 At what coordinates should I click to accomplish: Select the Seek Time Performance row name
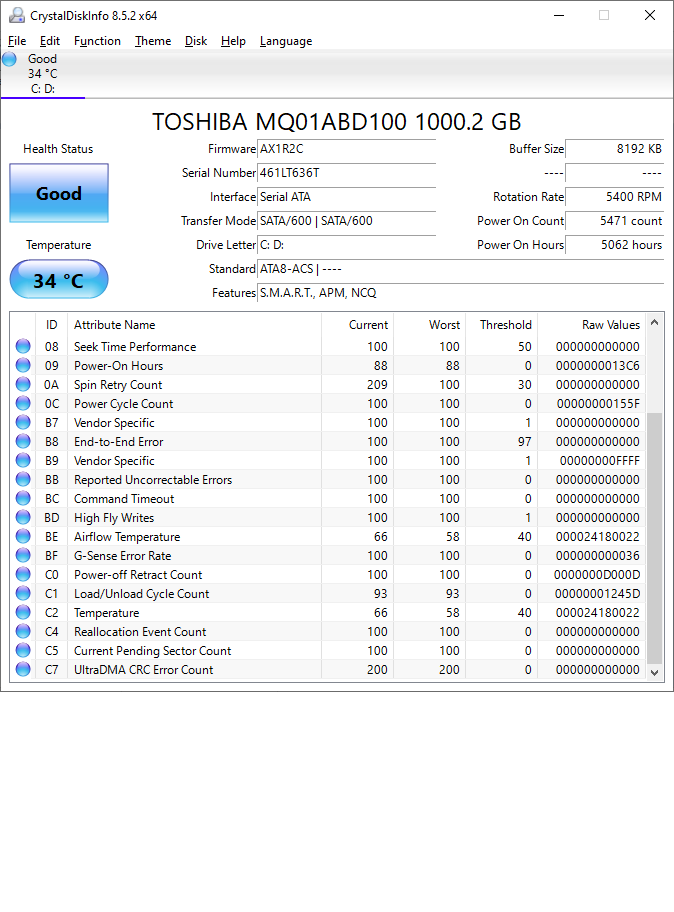tap(135, 347)
